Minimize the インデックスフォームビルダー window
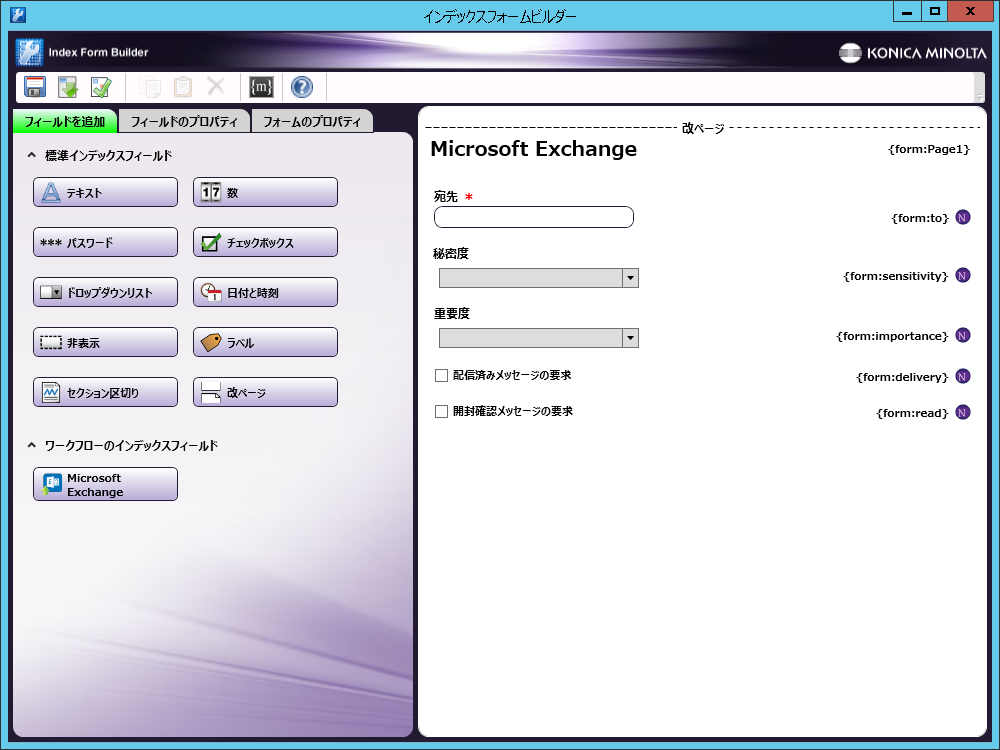 906,11
